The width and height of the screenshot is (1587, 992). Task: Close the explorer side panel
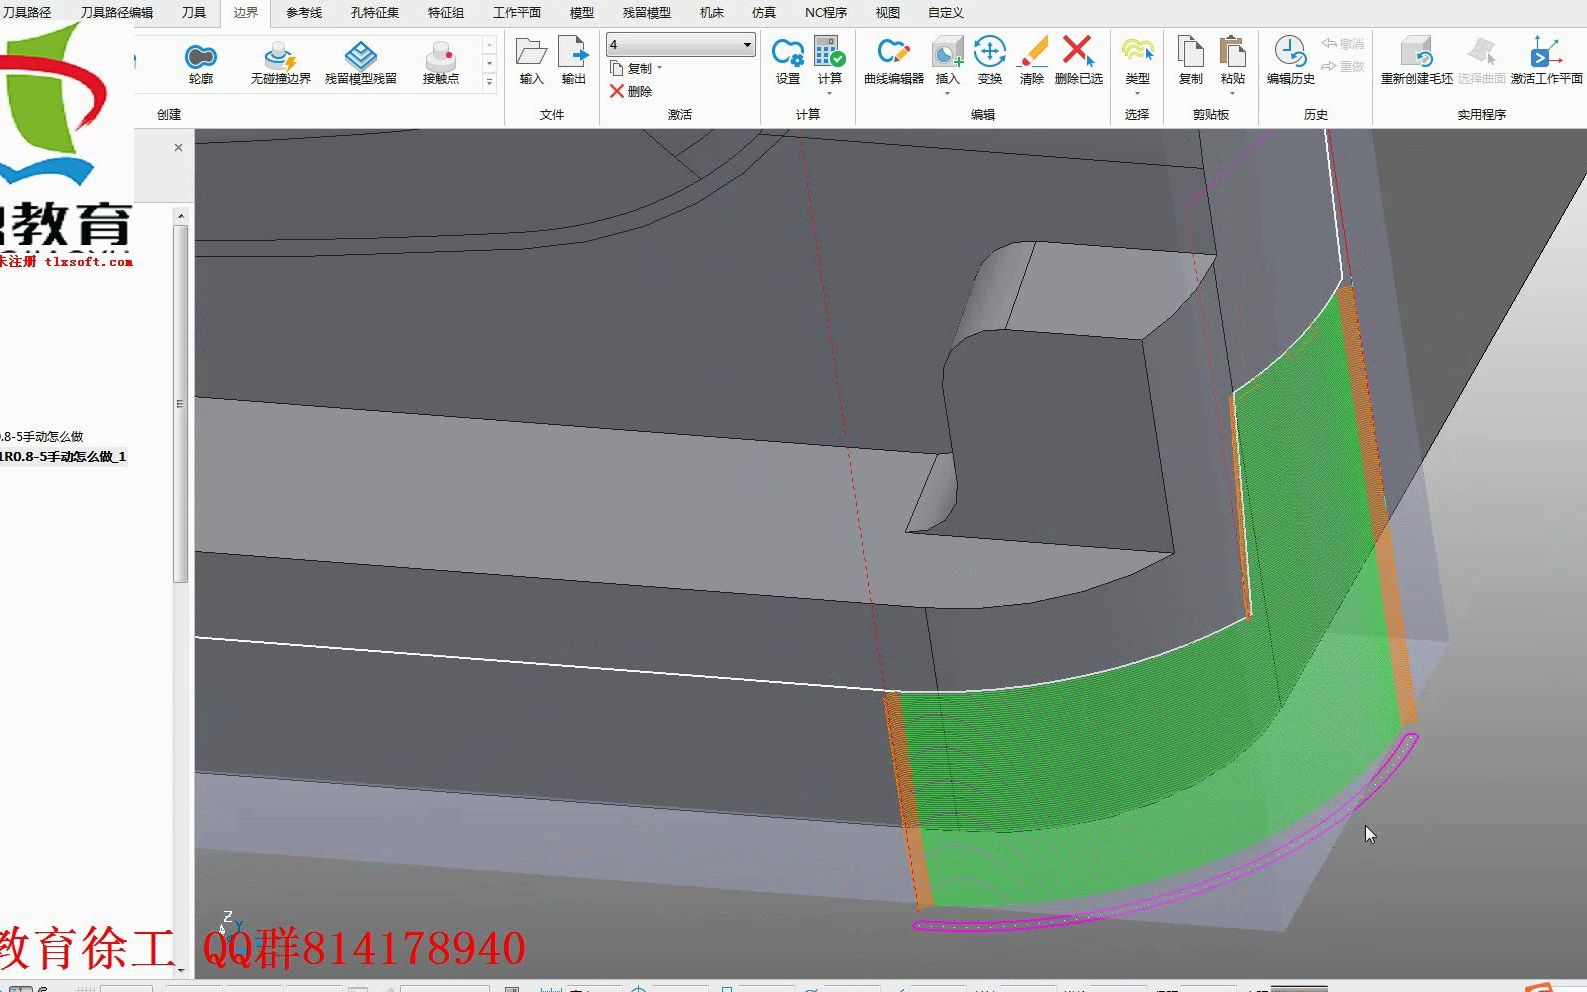point(178,148)
